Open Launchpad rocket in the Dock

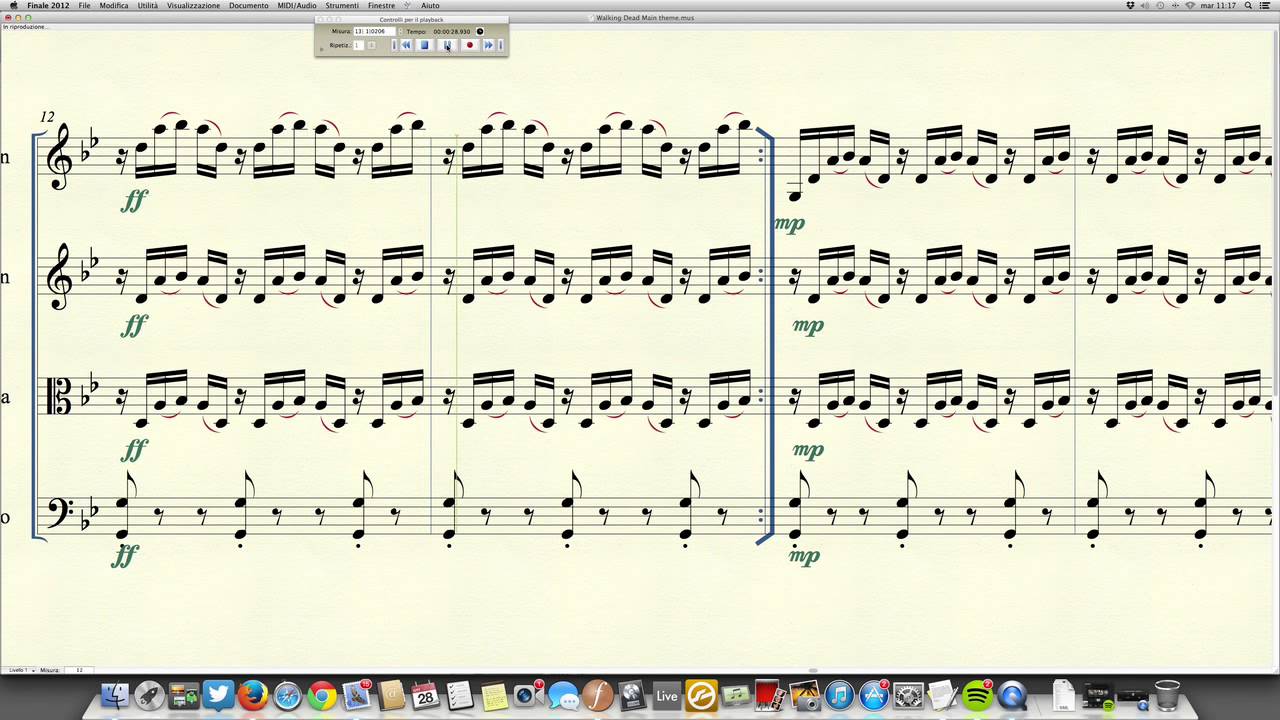(149, 696)
